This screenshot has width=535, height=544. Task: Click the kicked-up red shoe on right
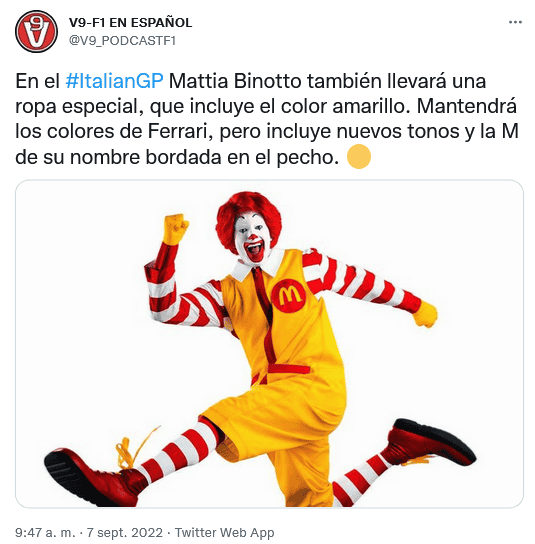[x=430, y=442]
